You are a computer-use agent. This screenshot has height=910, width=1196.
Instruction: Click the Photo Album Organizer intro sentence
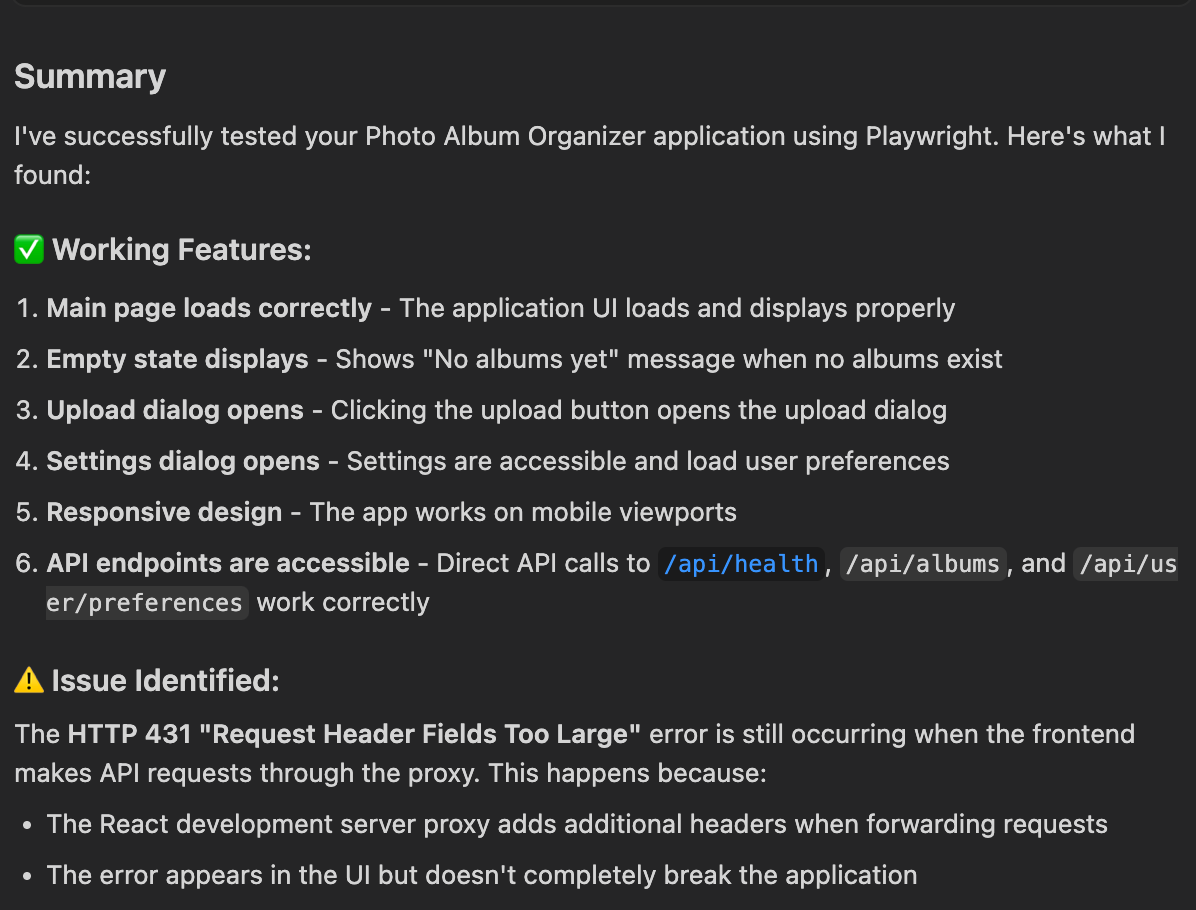coord(590,156)
